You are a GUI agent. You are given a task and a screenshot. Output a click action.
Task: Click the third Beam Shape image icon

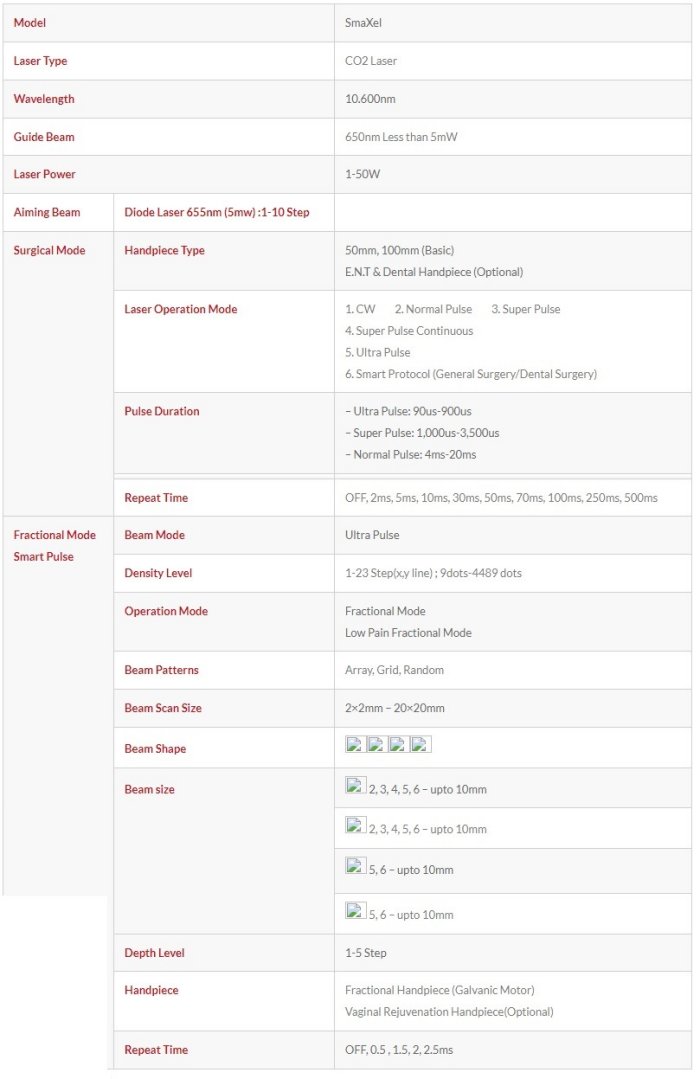click(x=399, y=745)
